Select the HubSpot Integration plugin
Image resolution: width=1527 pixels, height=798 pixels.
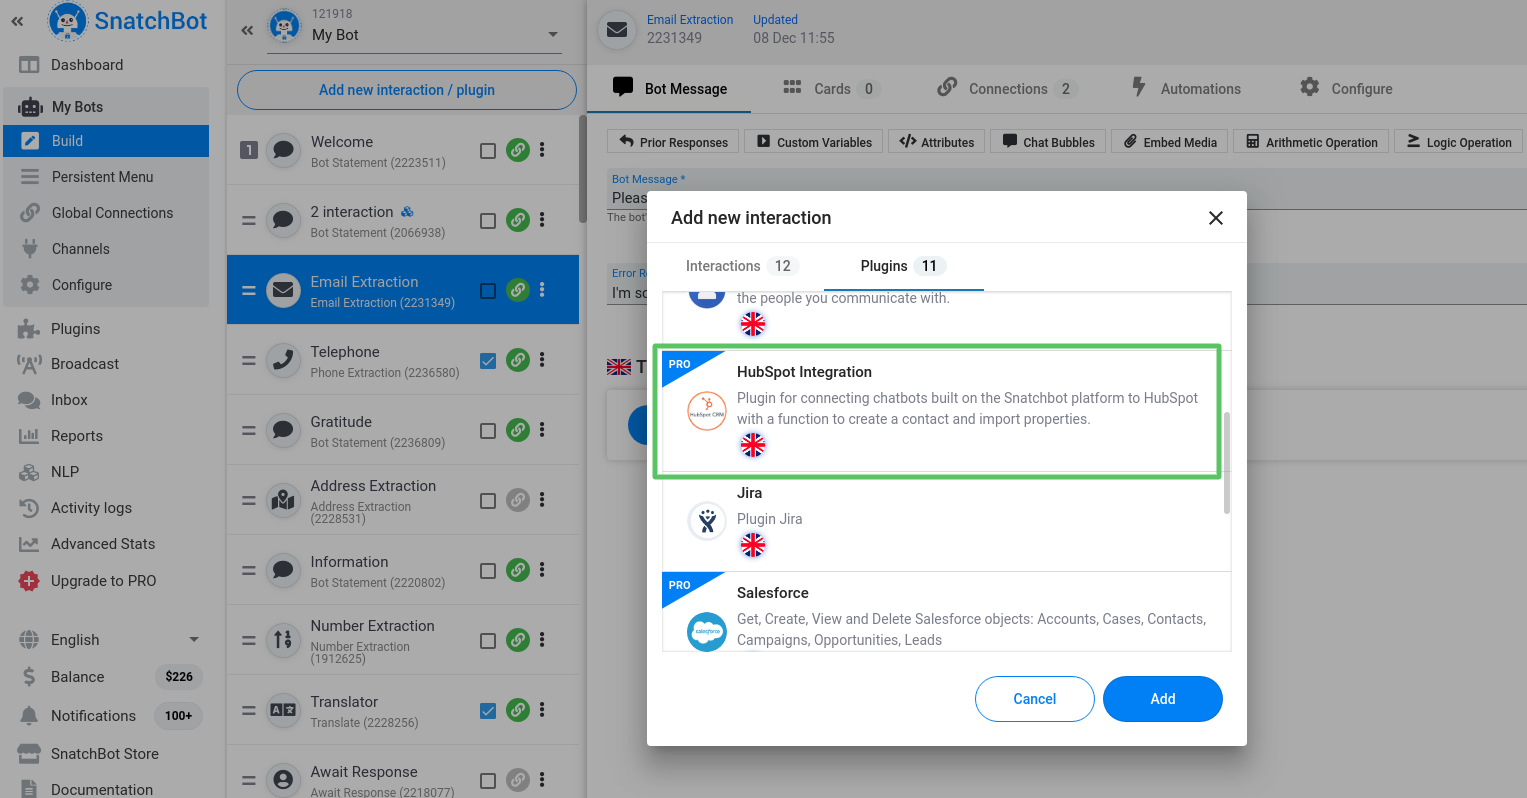[x=946, y=411]
